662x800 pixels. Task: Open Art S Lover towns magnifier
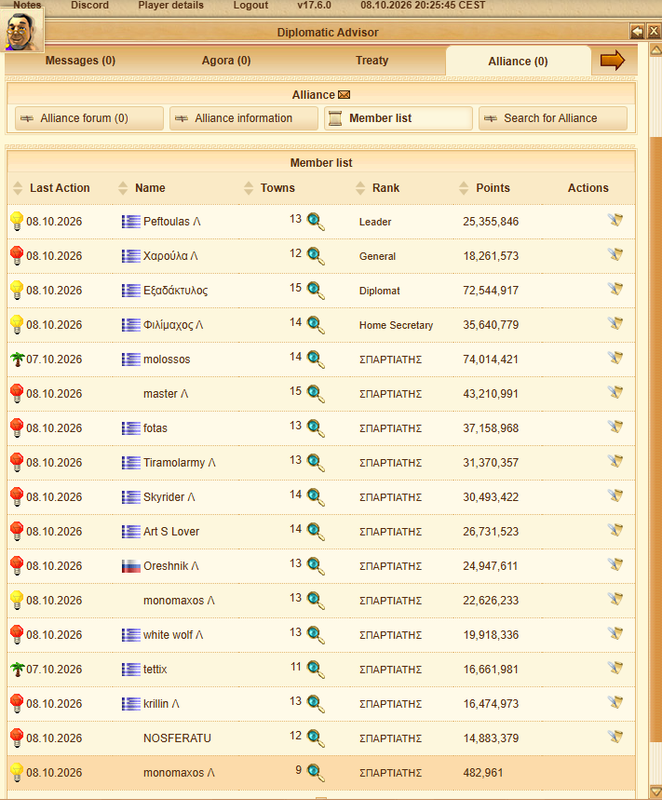click(x=316, y=532)
